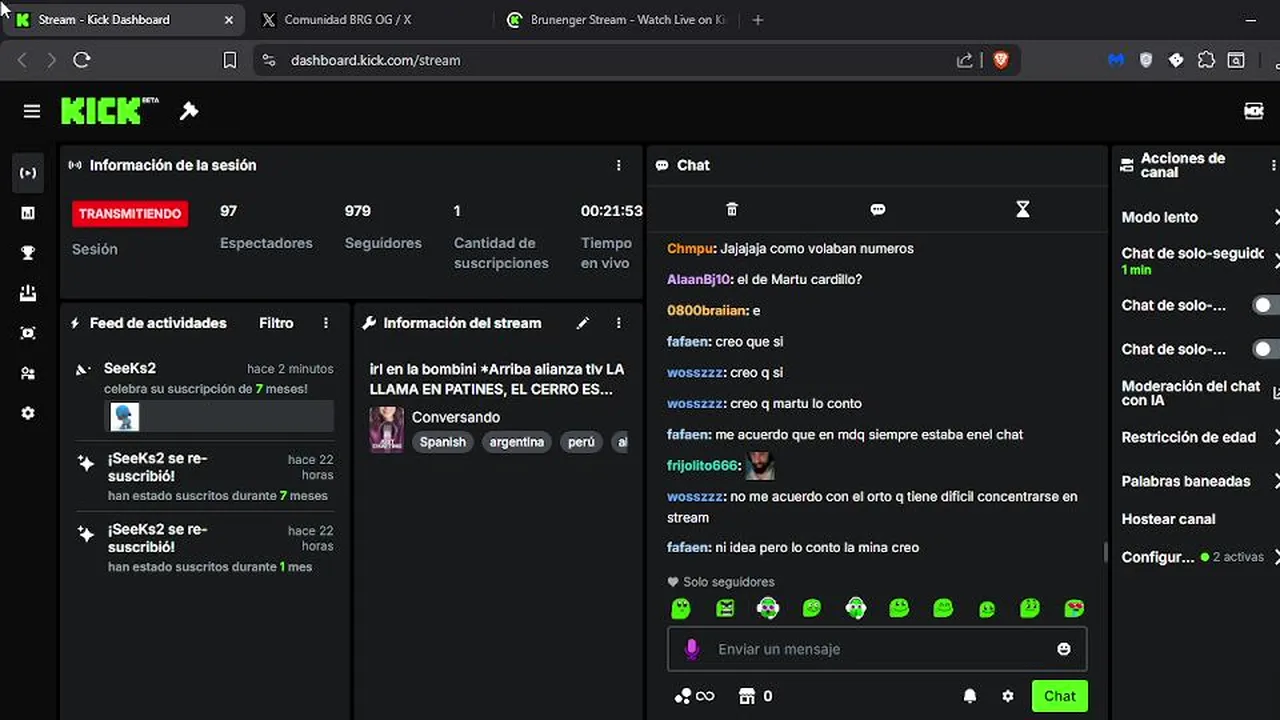
Task: Click the share icon in the address bar
Action: click(x=964, y=60)
